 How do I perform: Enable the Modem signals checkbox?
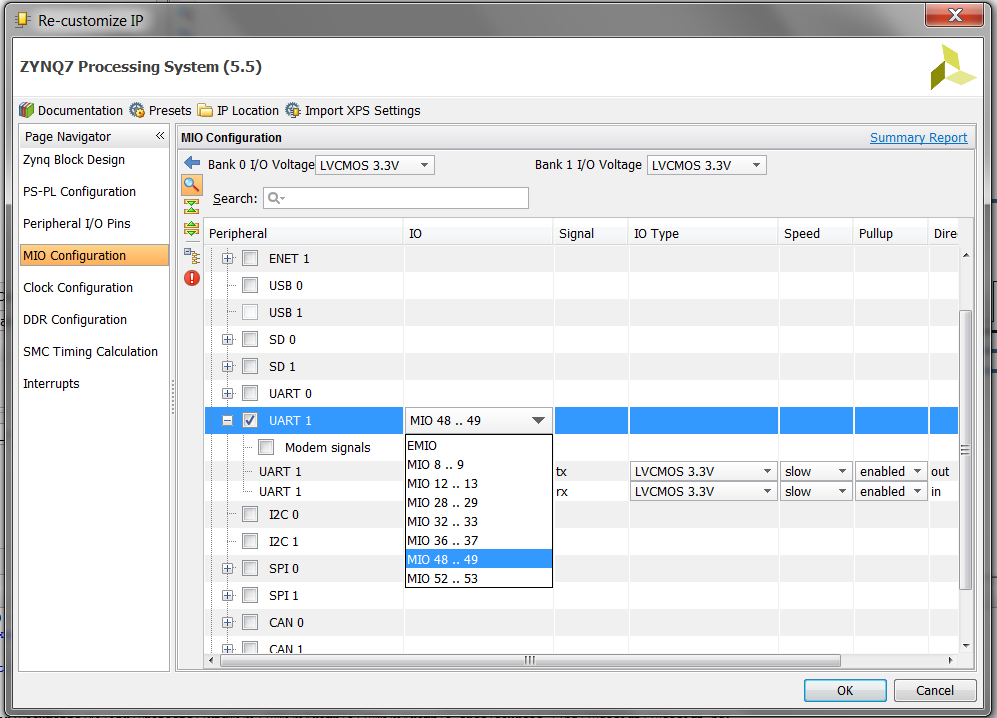(266, 447)
